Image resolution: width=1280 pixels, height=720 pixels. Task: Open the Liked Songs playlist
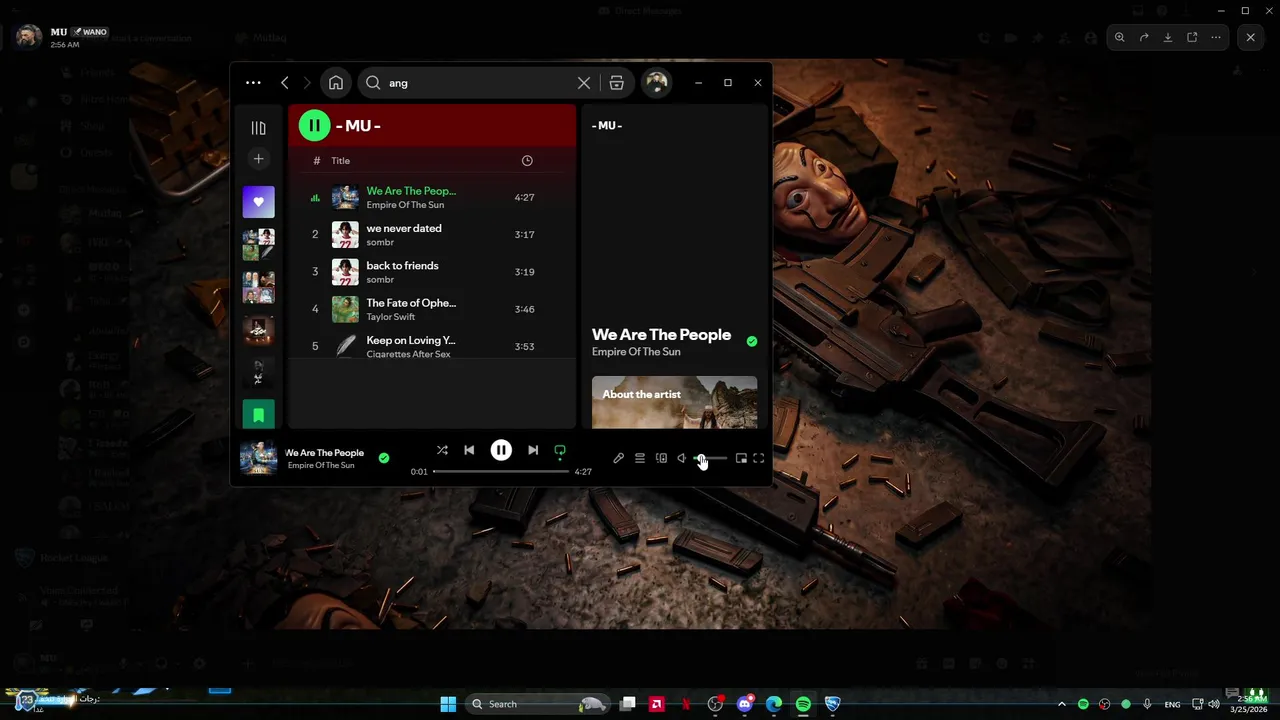(x=258, y=202)
